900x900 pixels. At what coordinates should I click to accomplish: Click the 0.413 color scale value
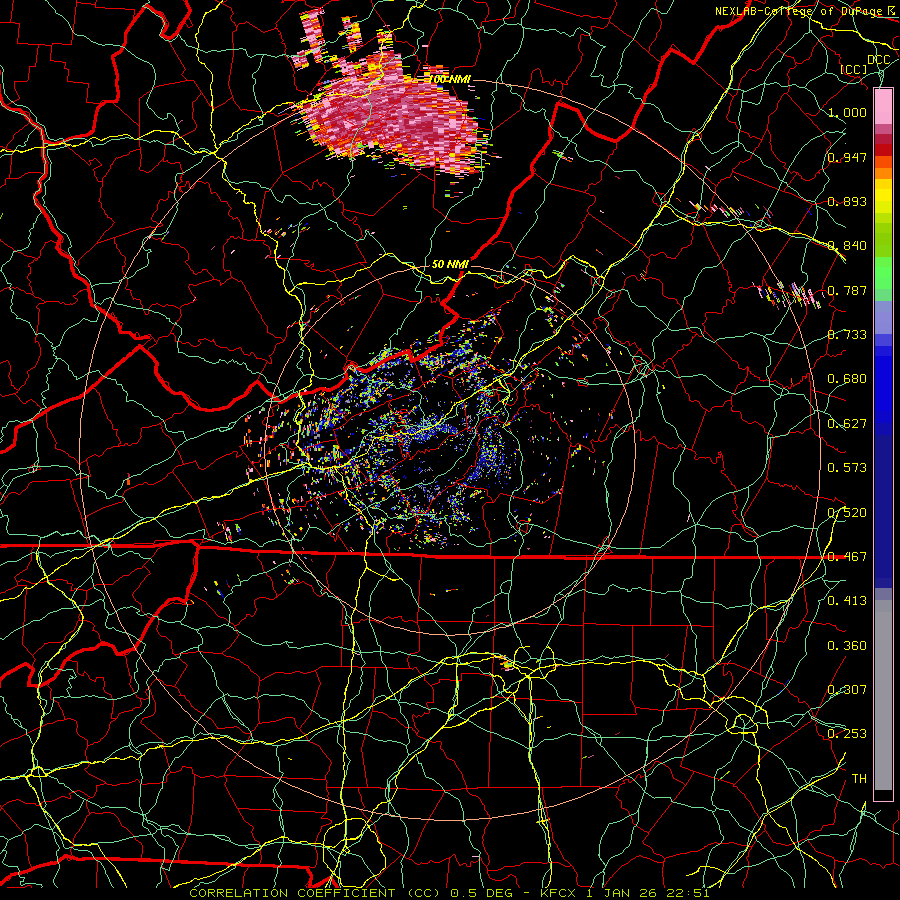click(847, 601)
